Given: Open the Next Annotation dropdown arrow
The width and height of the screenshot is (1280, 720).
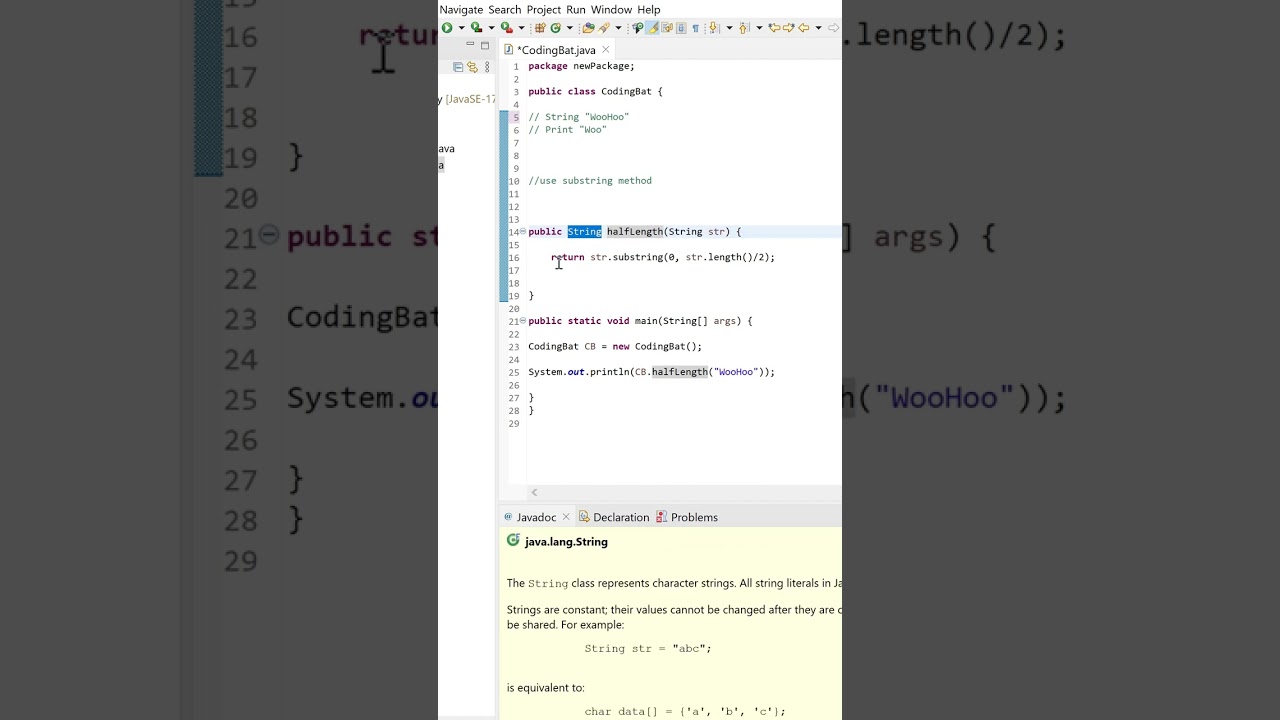Looking at the screenshot, I should pos(729,28).
